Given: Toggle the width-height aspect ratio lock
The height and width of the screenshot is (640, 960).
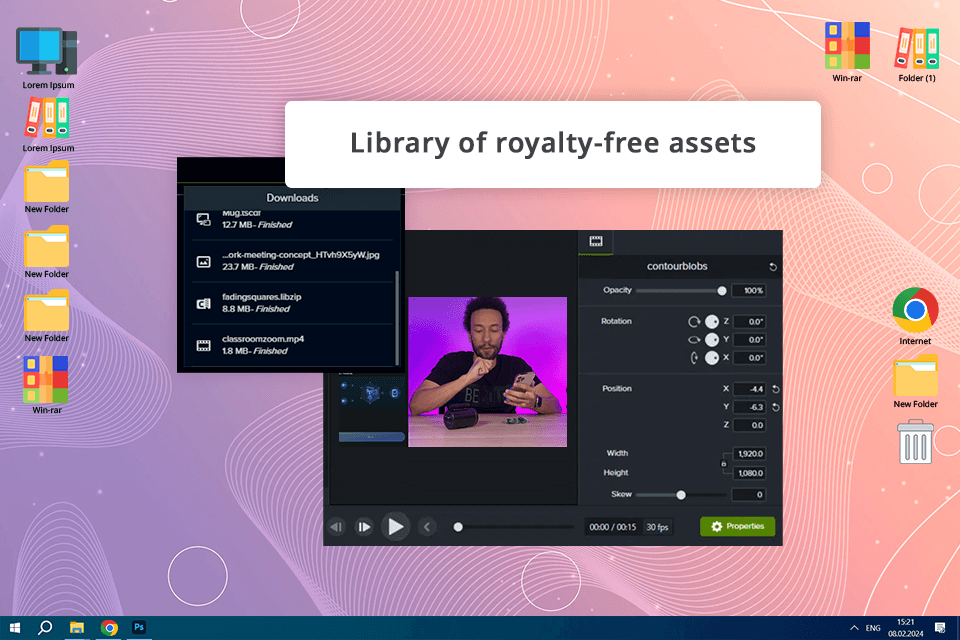Looking at the screenshot, I should (x=724, y=464).
